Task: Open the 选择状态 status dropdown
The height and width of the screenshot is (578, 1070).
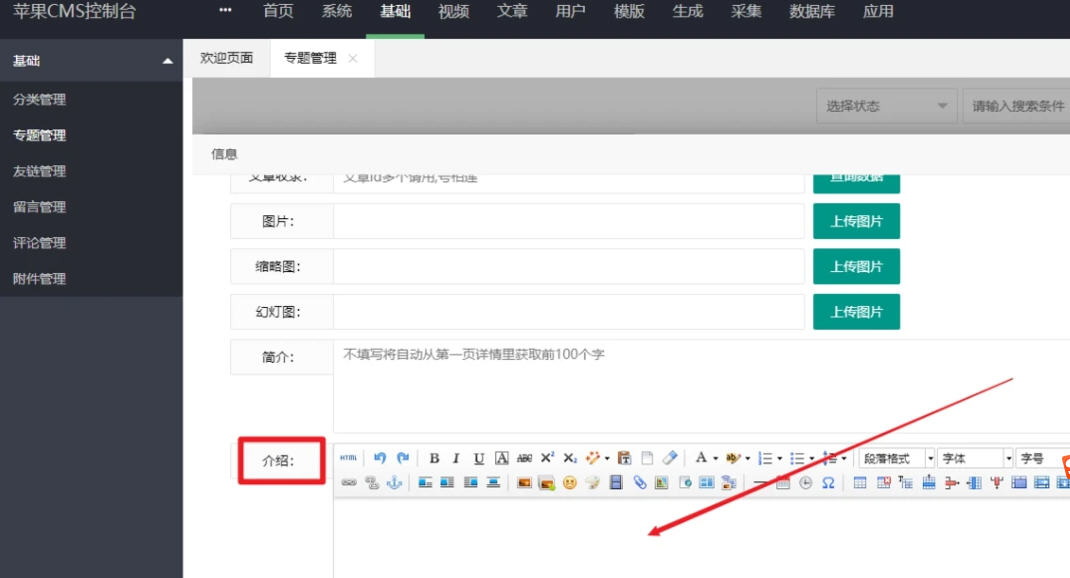Action: tap(886, 106)
